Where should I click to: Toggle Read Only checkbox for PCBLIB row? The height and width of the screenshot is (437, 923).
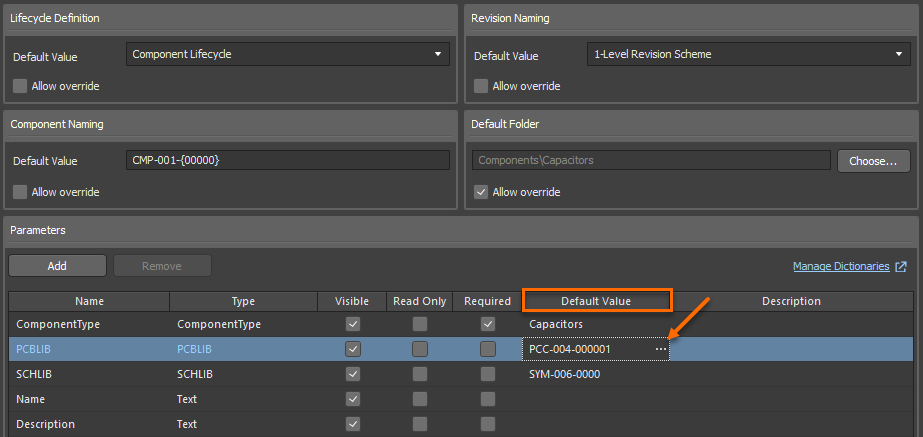pyautogui.click(x=420, y=349)
